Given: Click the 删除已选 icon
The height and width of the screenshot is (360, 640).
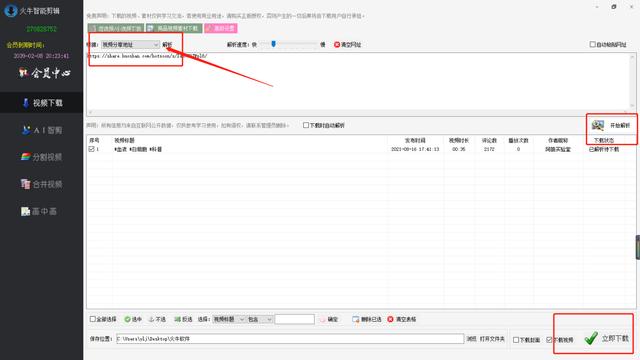Looking at the screenshot, I should [x=356, y=319].
